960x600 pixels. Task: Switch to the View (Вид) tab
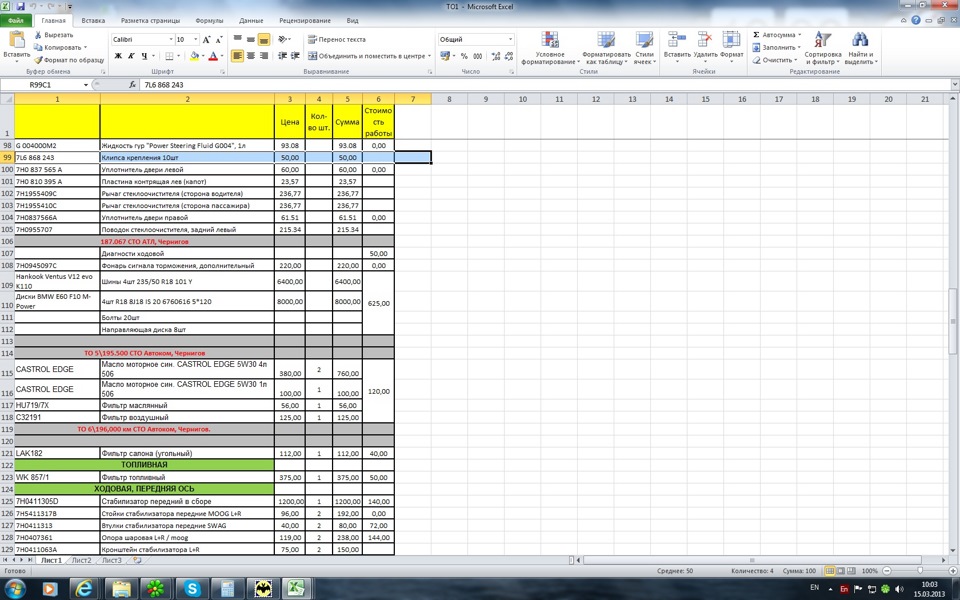tap(352, 20)
